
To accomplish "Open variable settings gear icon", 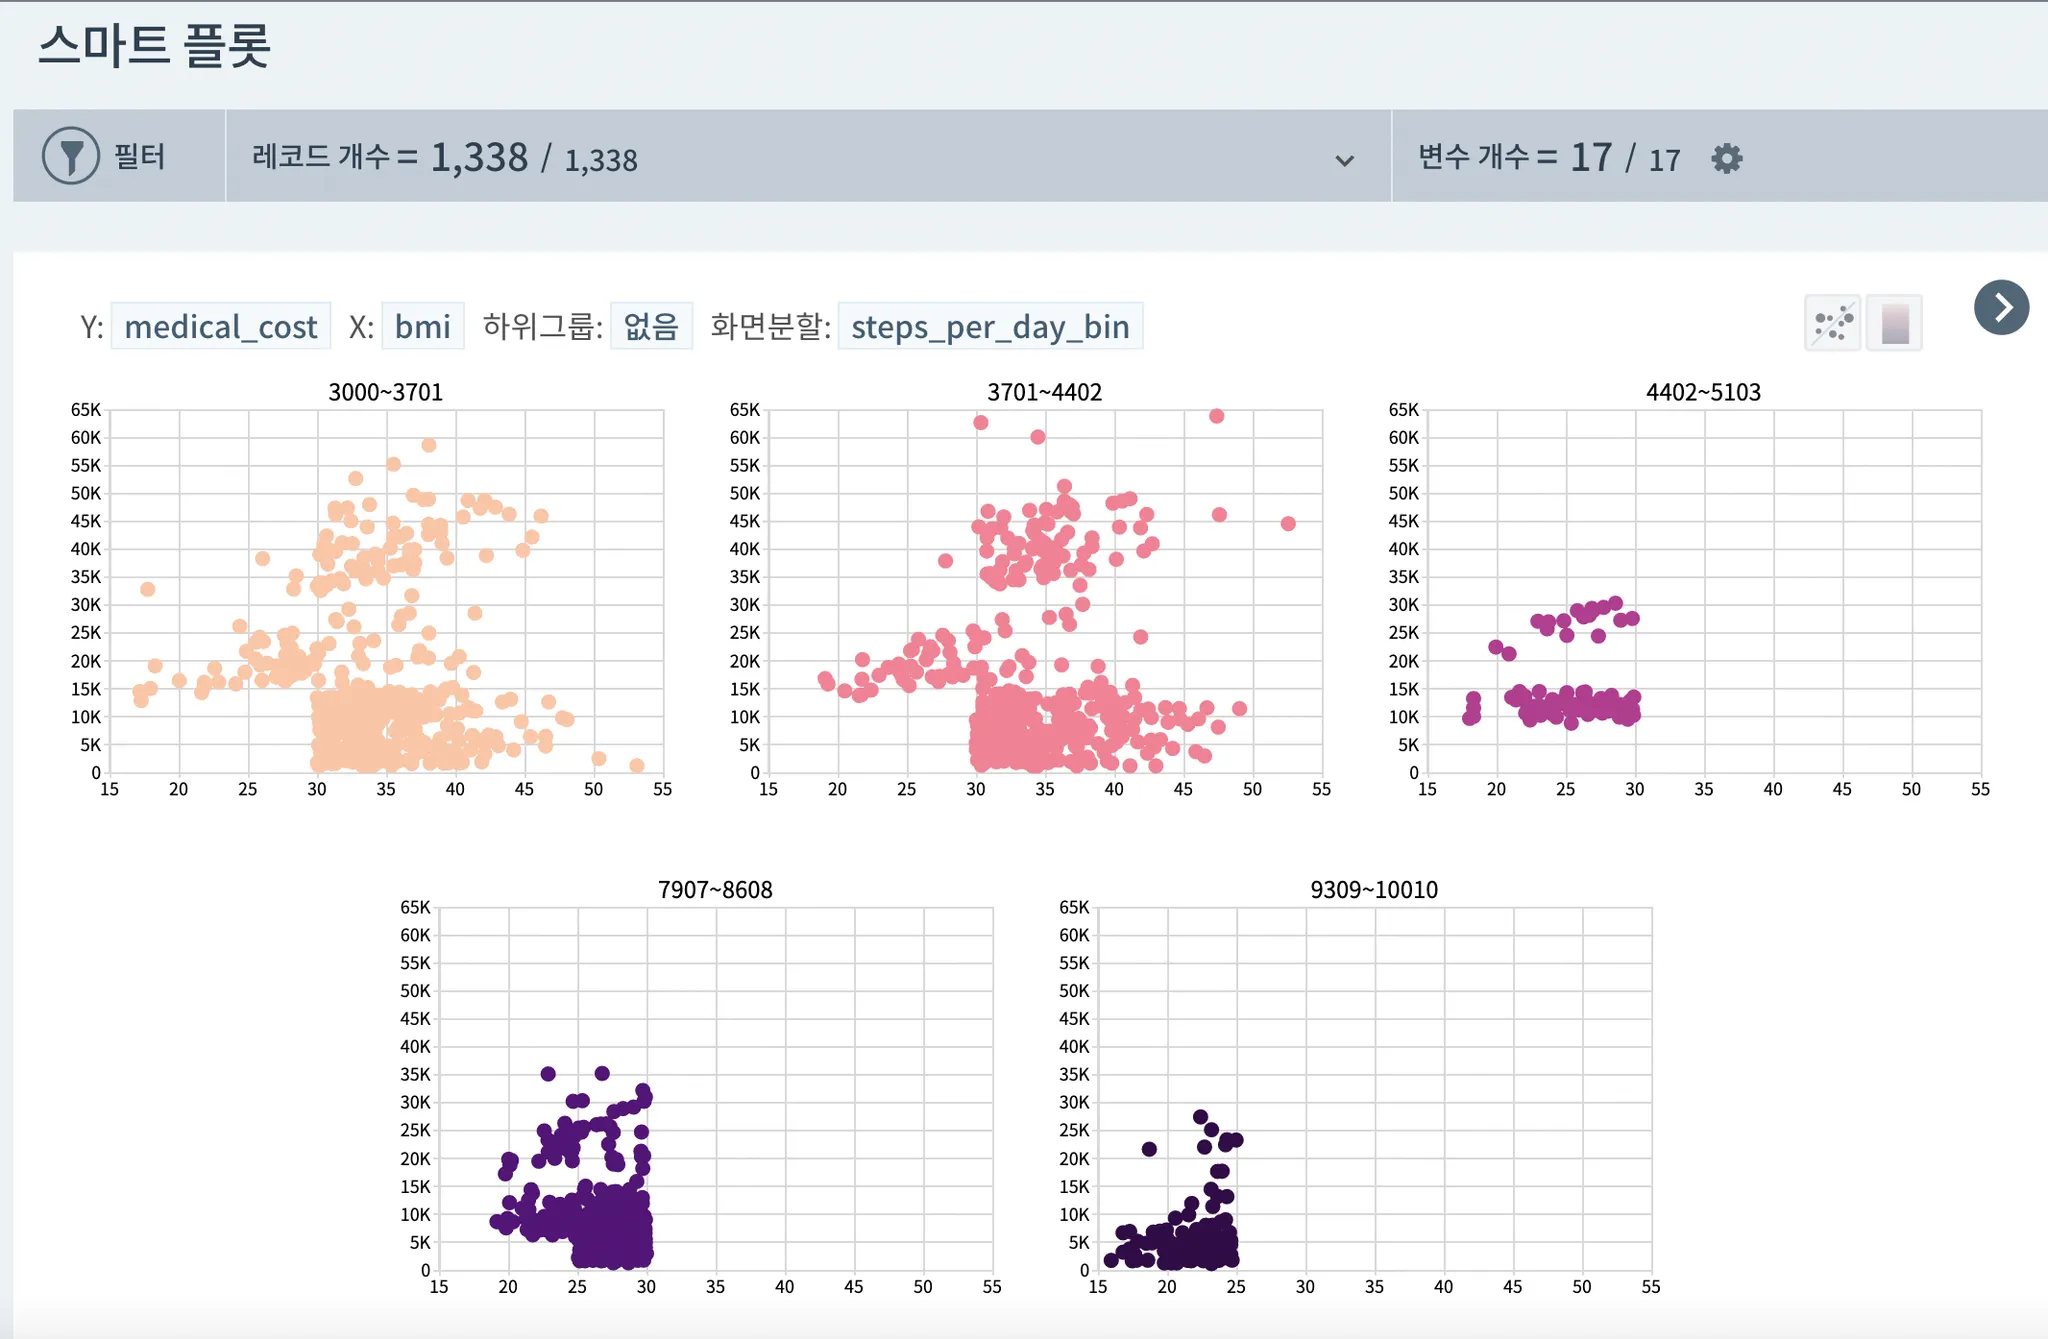I will (x=1726, y=158).
